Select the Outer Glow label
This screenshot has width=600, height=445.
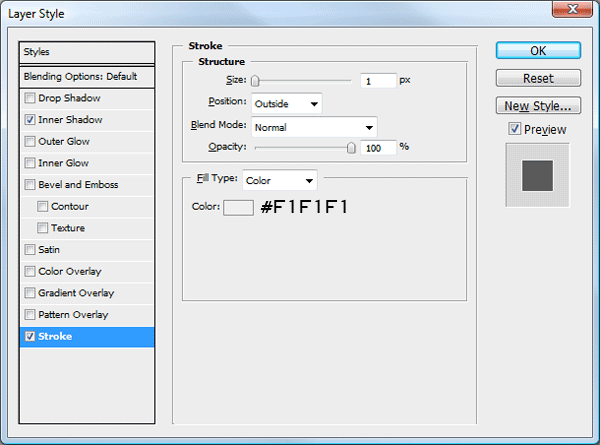tap(64, 142)
